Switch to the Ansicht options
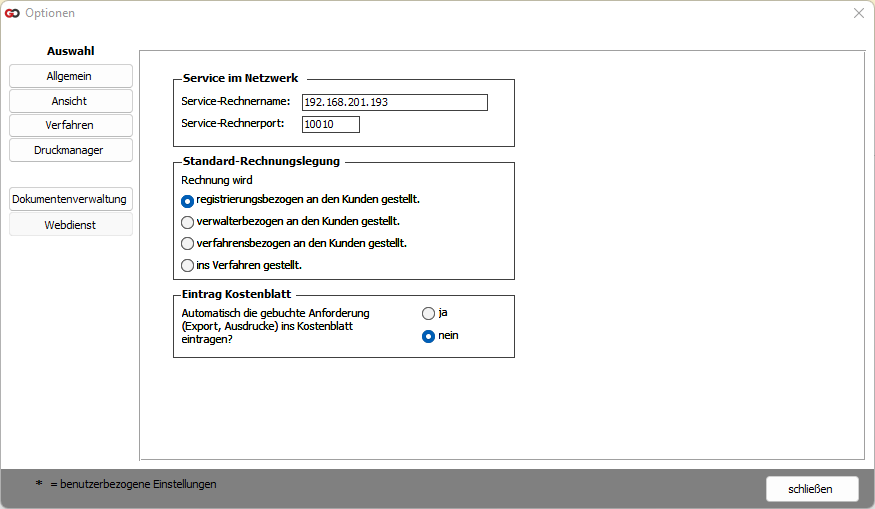Viewport: 875px width, 509px height. pyautogui.click(x=70, y=101)
